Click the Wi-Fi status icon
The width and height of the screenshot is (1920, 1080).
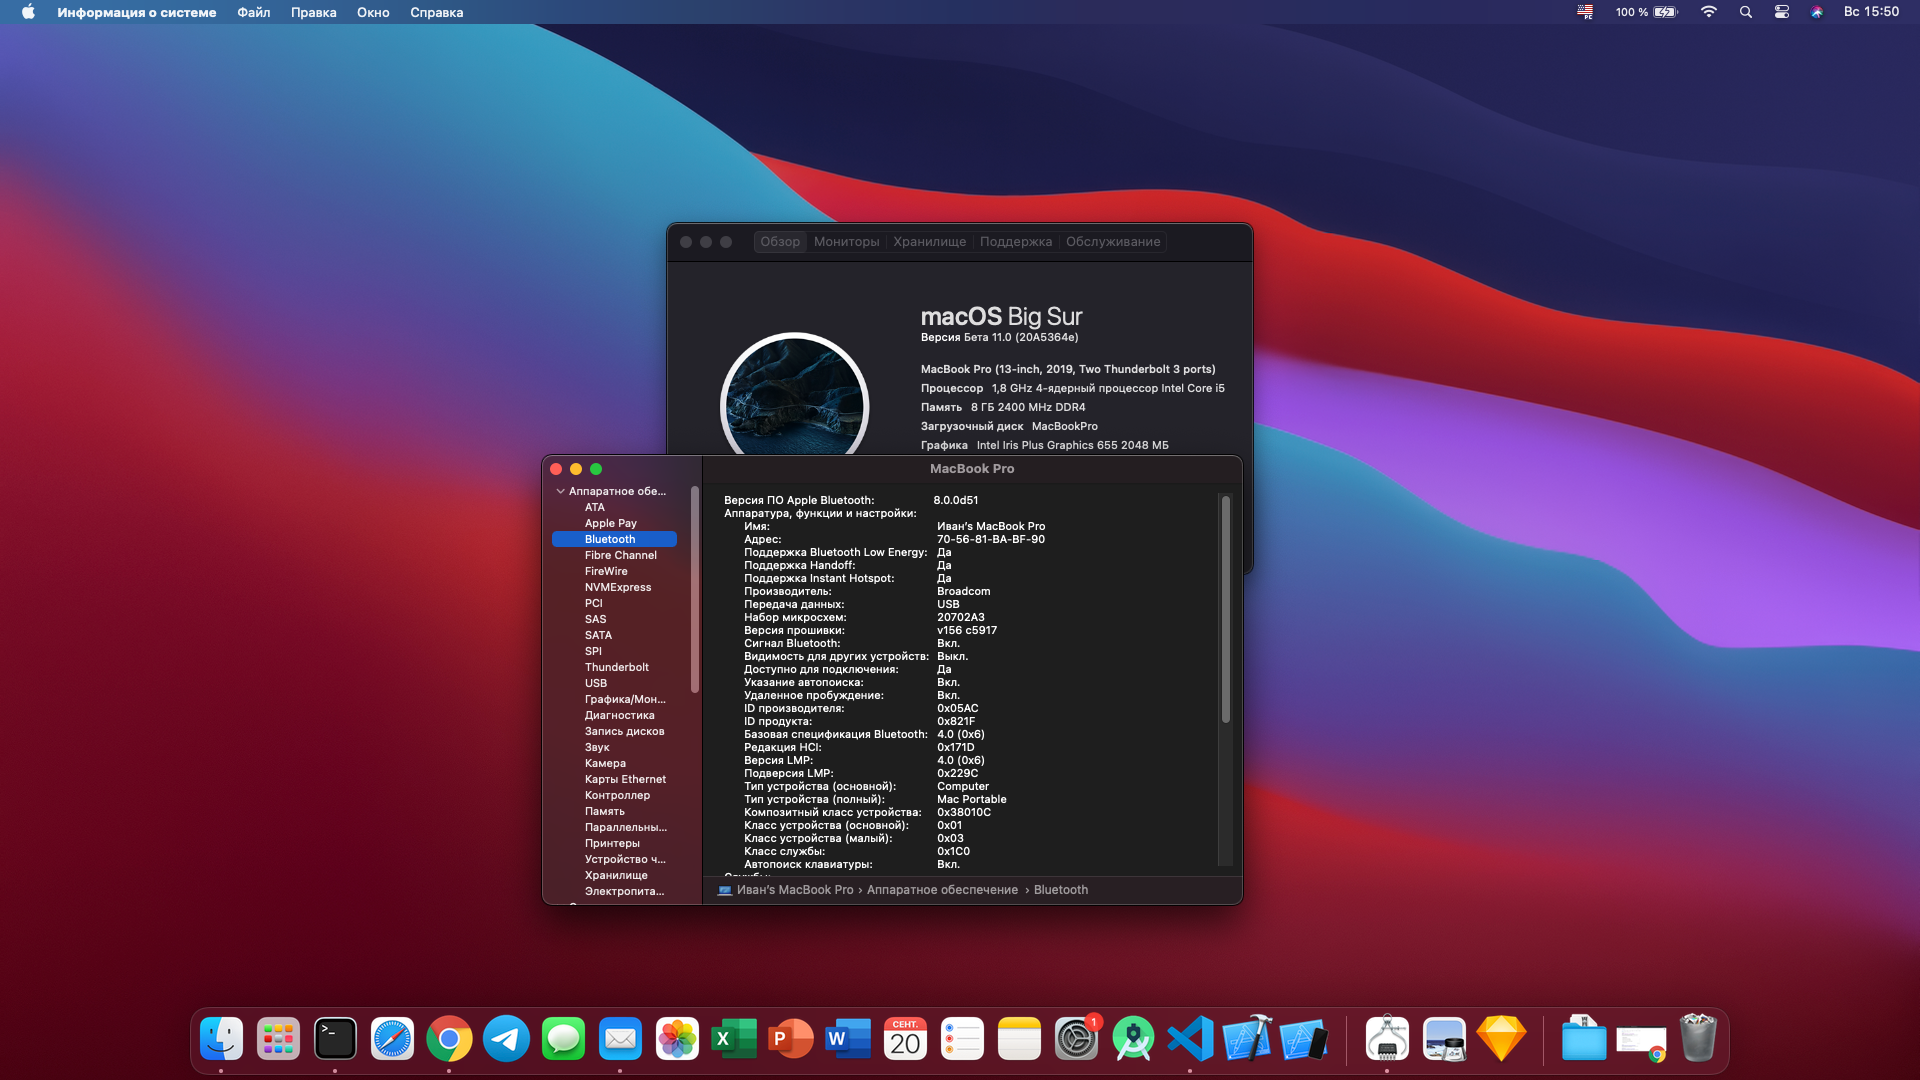pos(1708,12)
